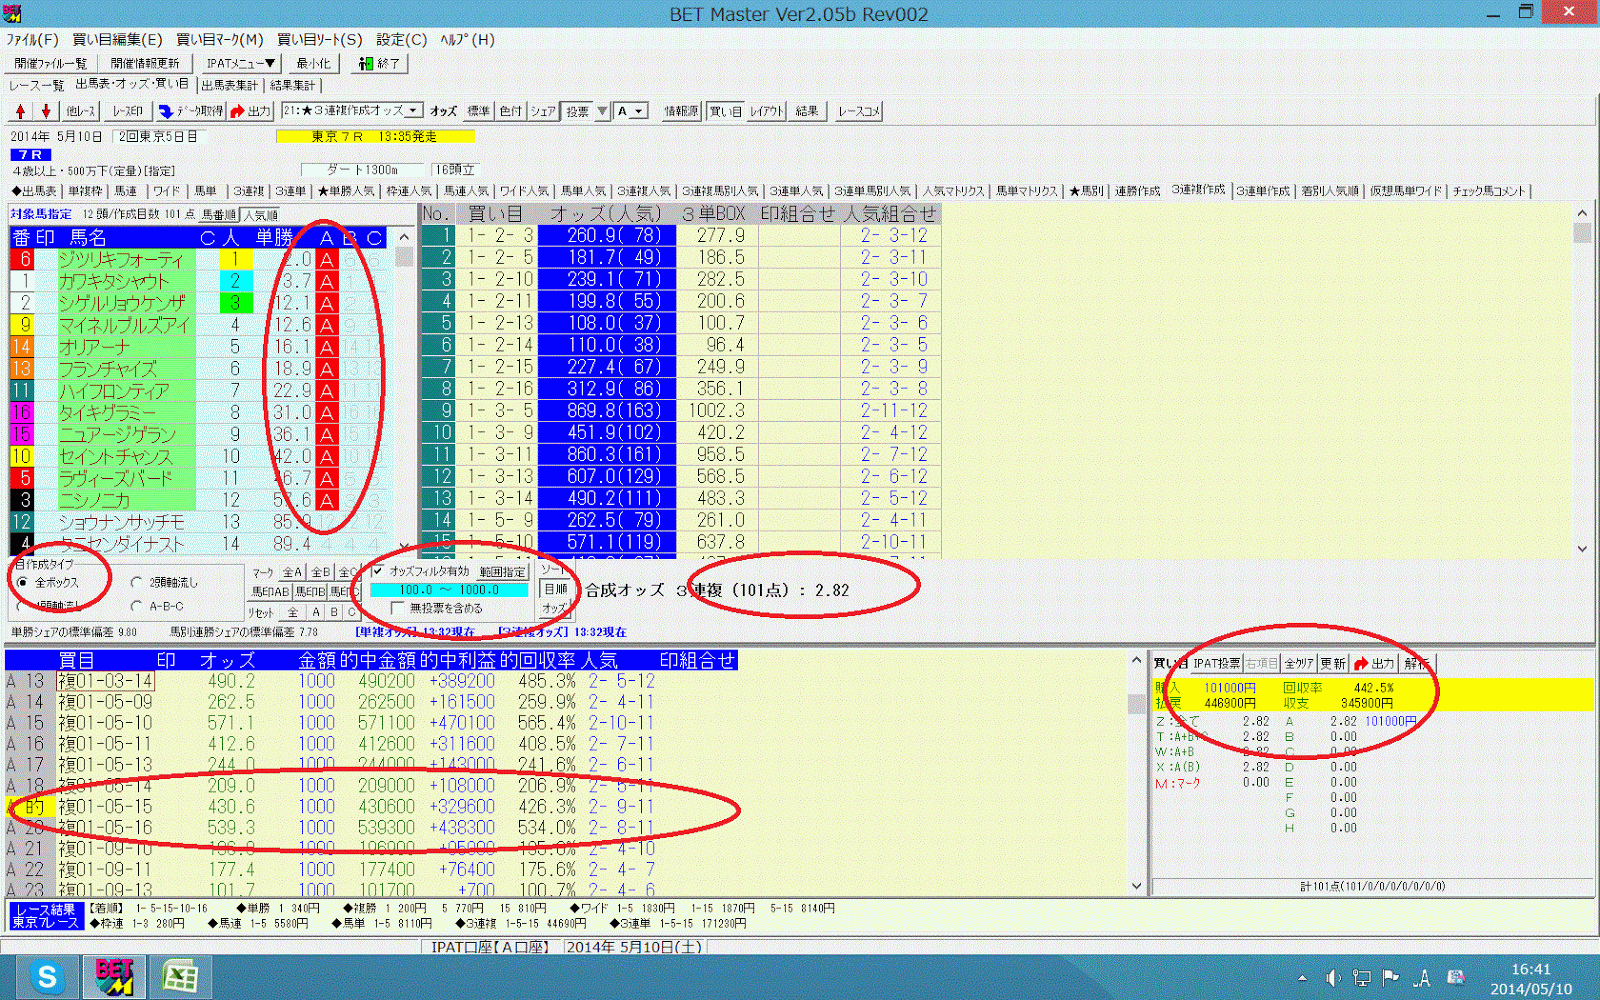Click レースコメ button
Image resolution: width=1600 pixels, height=1000 pixels.
click(x=858, y=111)
